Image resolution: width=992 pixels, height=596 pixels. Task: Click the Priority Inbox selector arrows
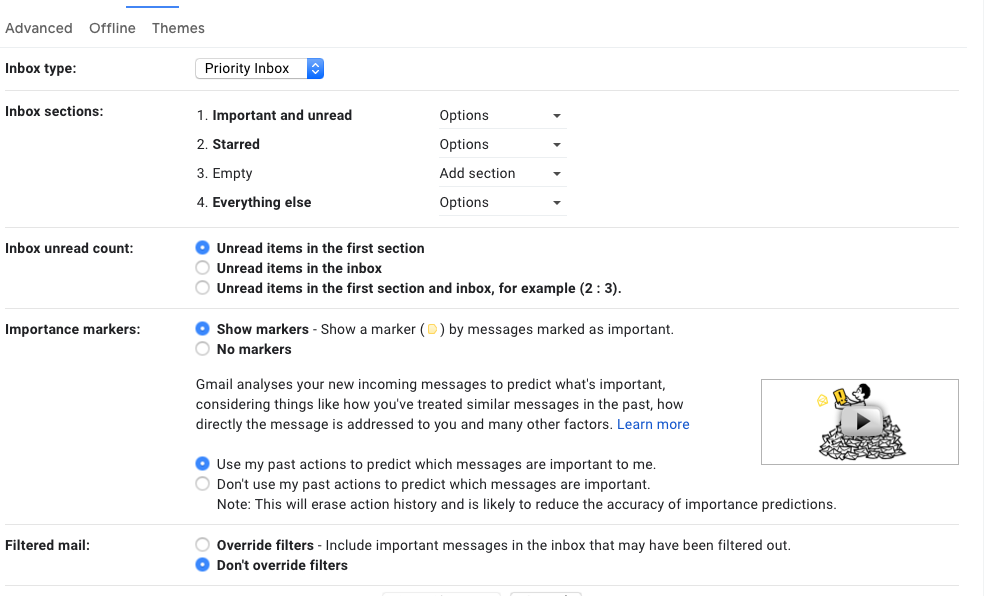click(315, 68)
